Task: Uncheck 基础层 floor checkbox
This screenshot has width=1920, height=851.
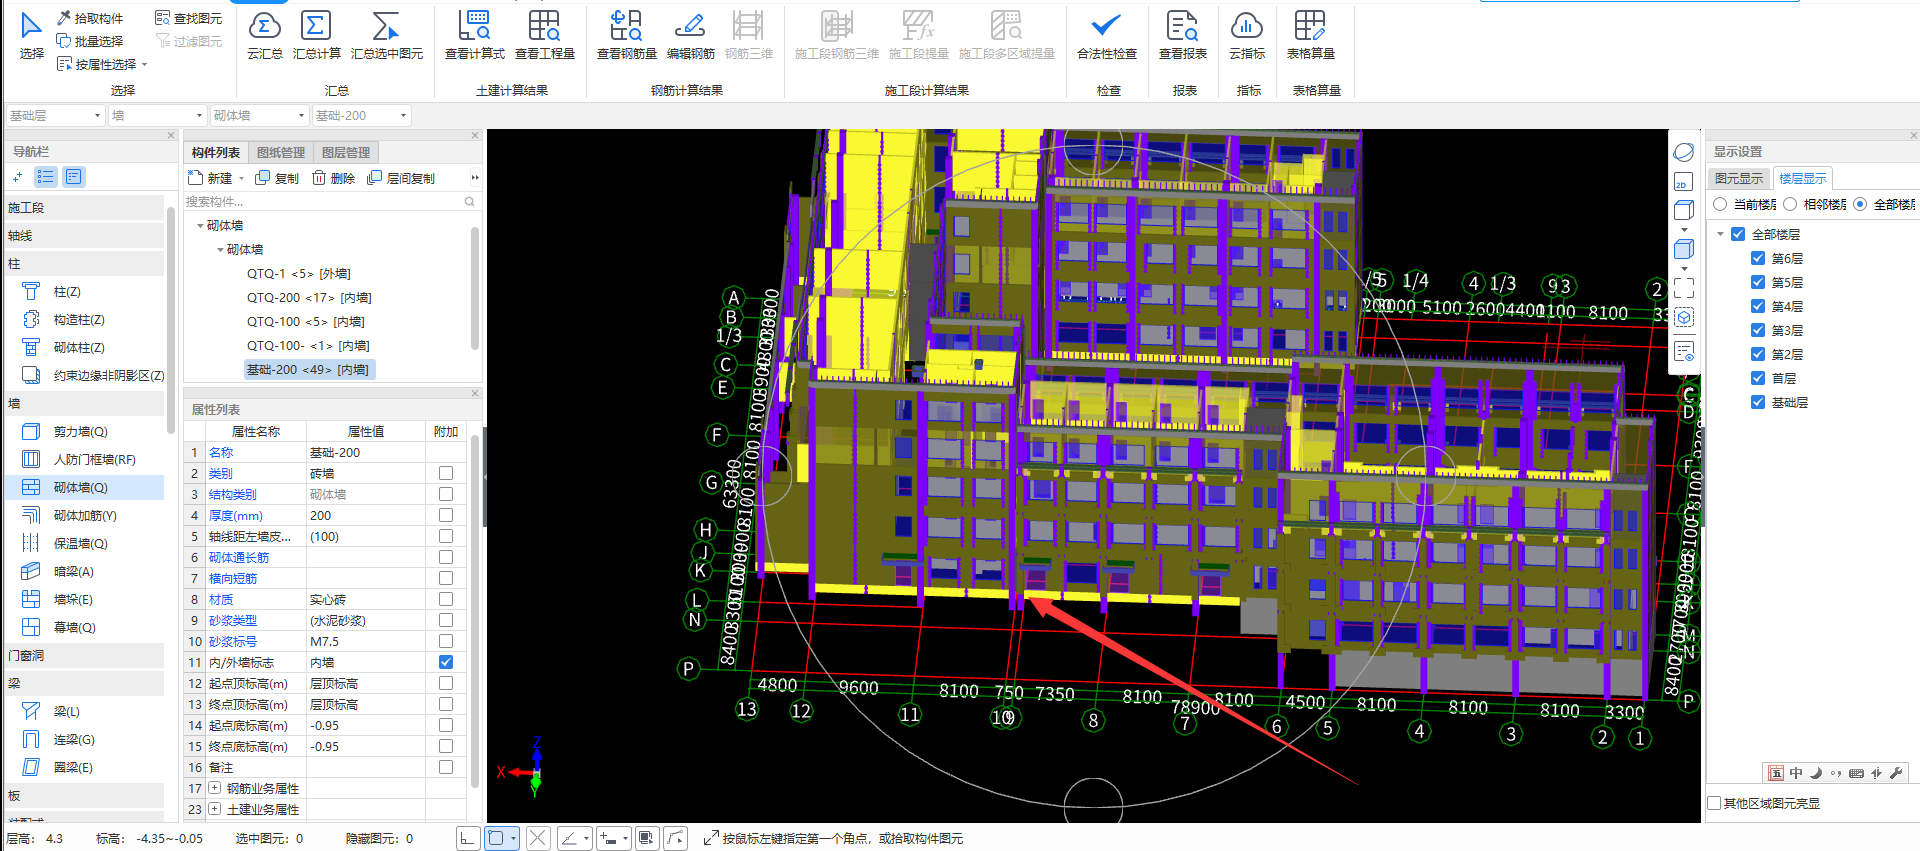Action: (x=1758, y=402)
